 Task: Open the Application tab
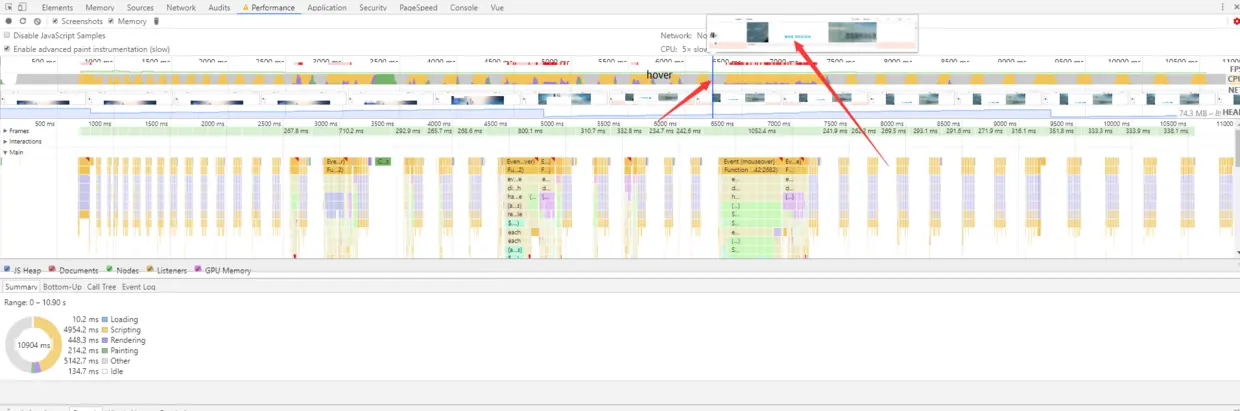(x=327, y=7)
